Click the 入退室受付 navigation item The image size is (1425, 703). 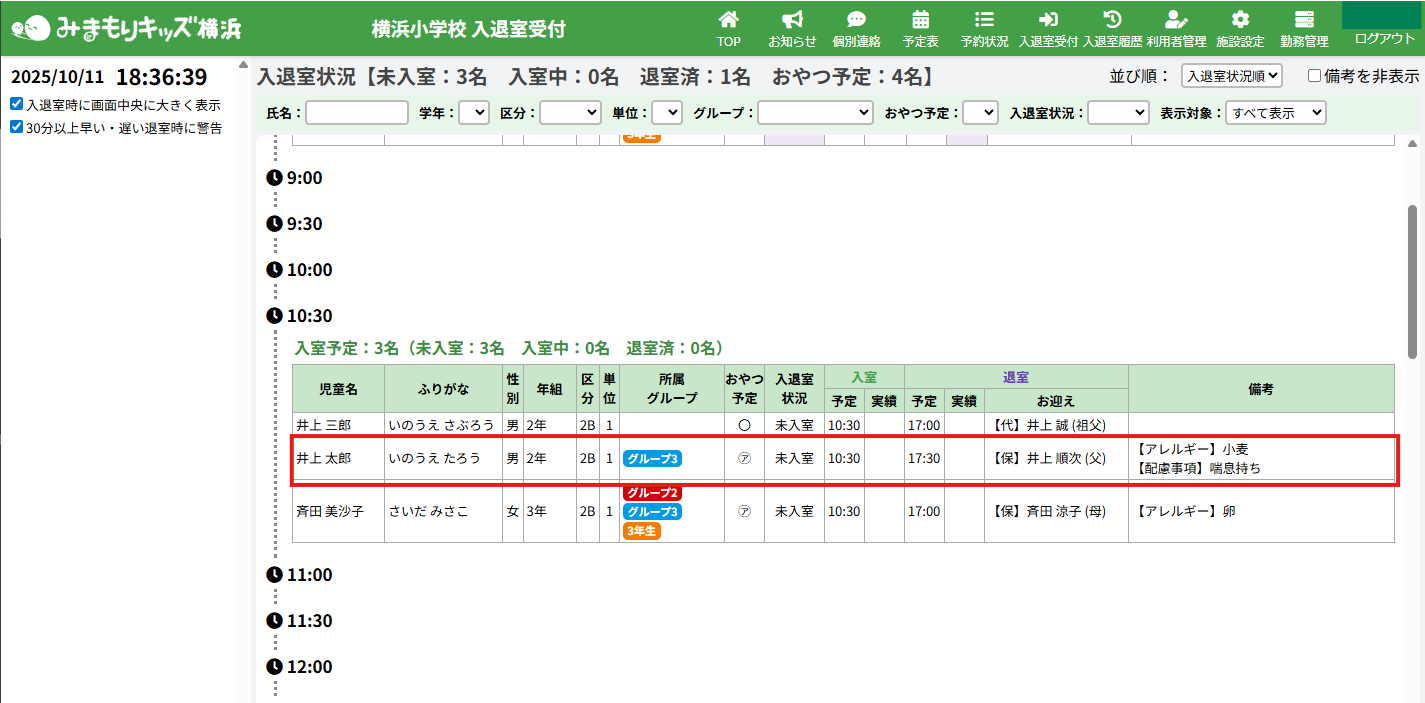1048,29
